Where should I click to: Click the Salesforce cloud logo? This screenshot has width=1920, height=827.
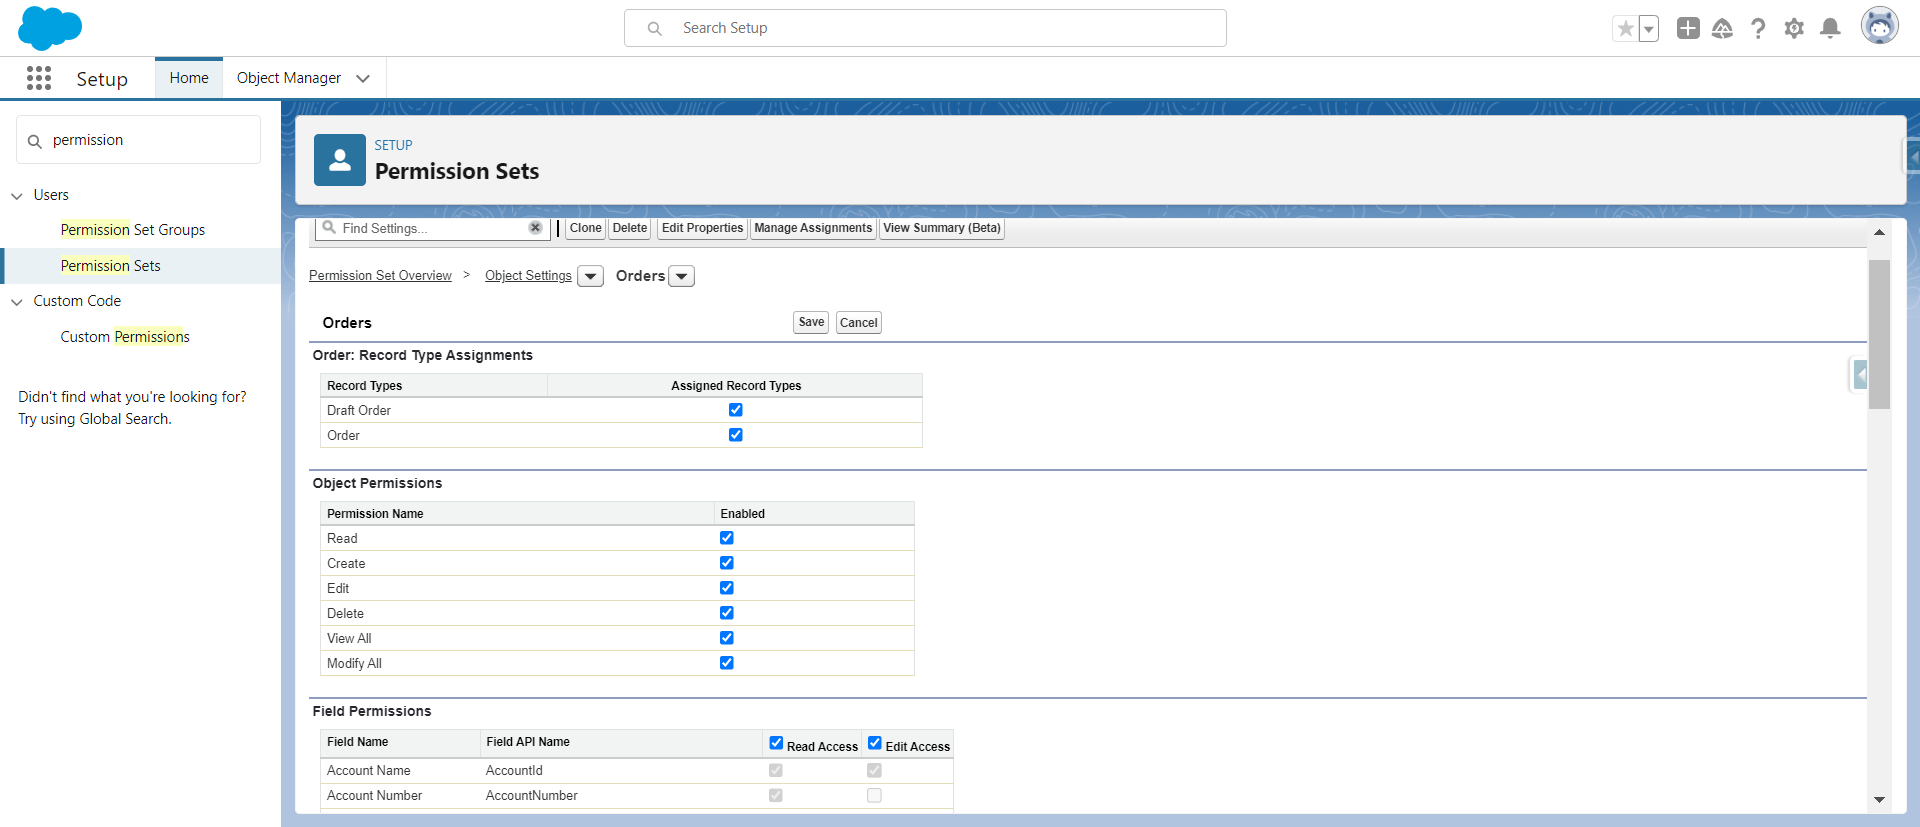click(50, 28)
